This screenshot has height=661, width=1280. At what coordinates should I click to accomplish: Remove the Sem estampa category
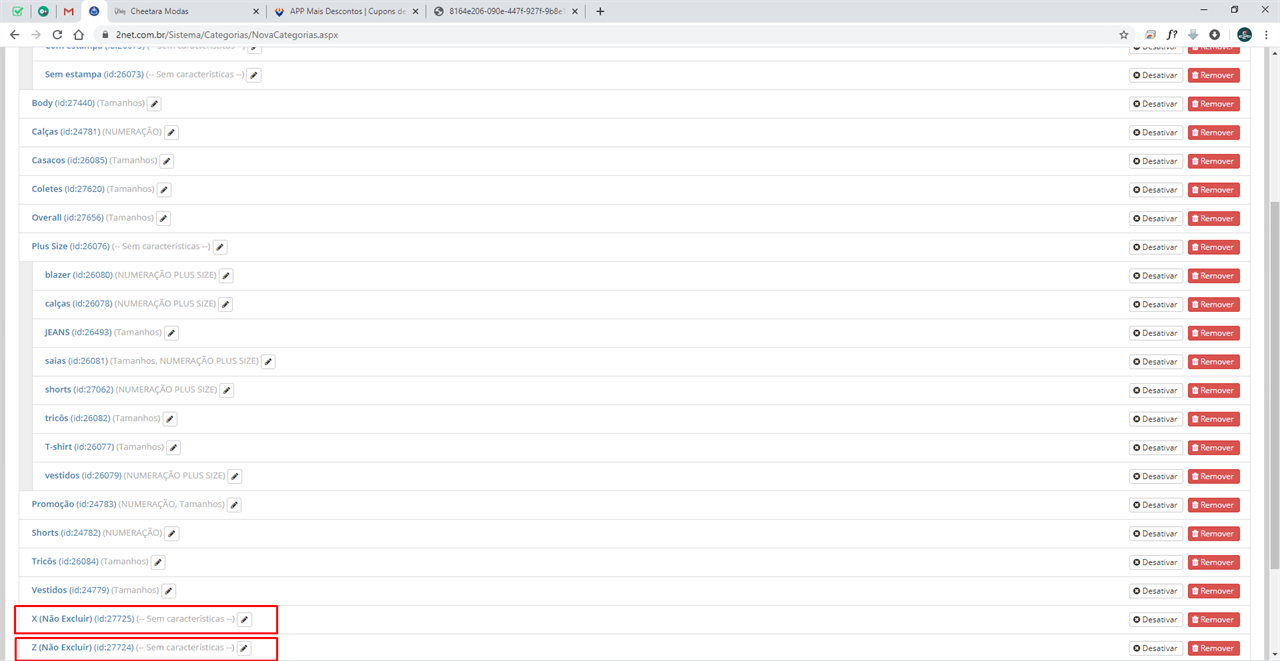pyautogui.click(x=1213, y=75)
